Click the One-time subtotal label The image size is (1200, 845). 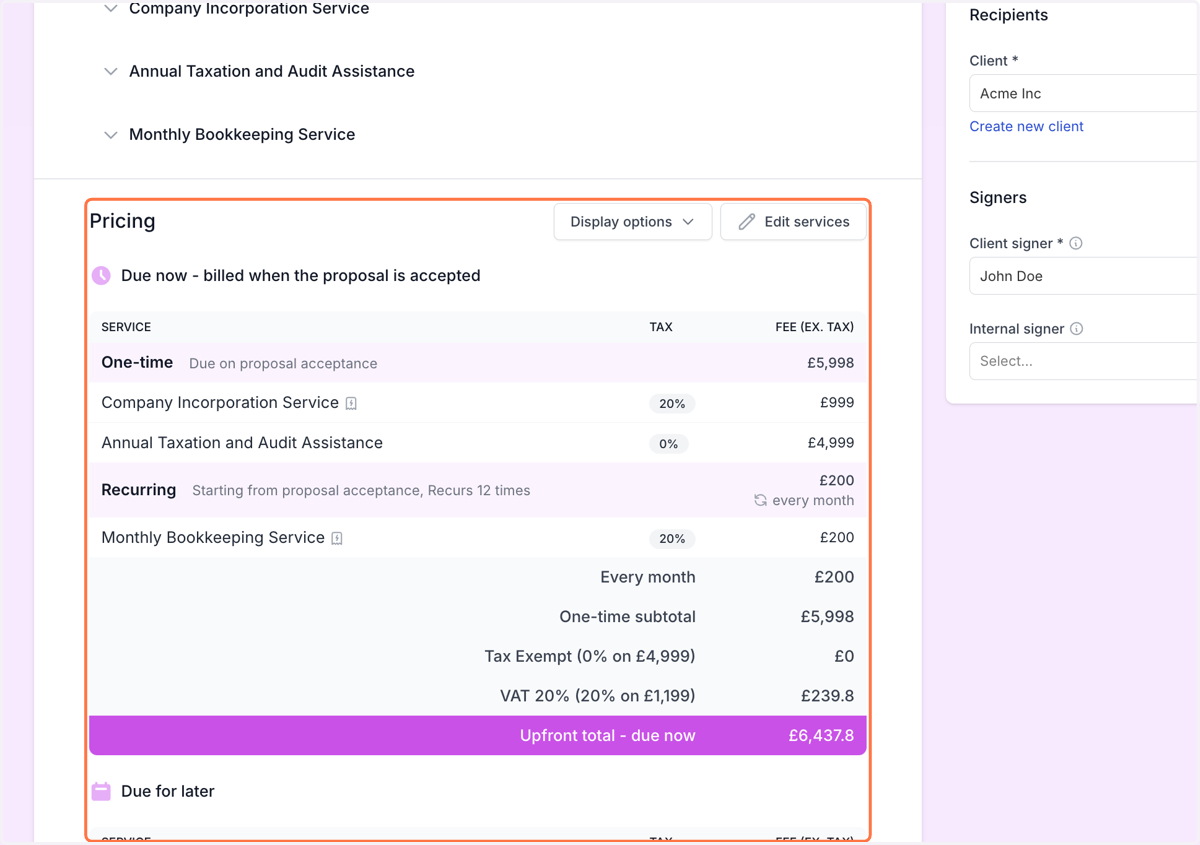pos(627,617)
